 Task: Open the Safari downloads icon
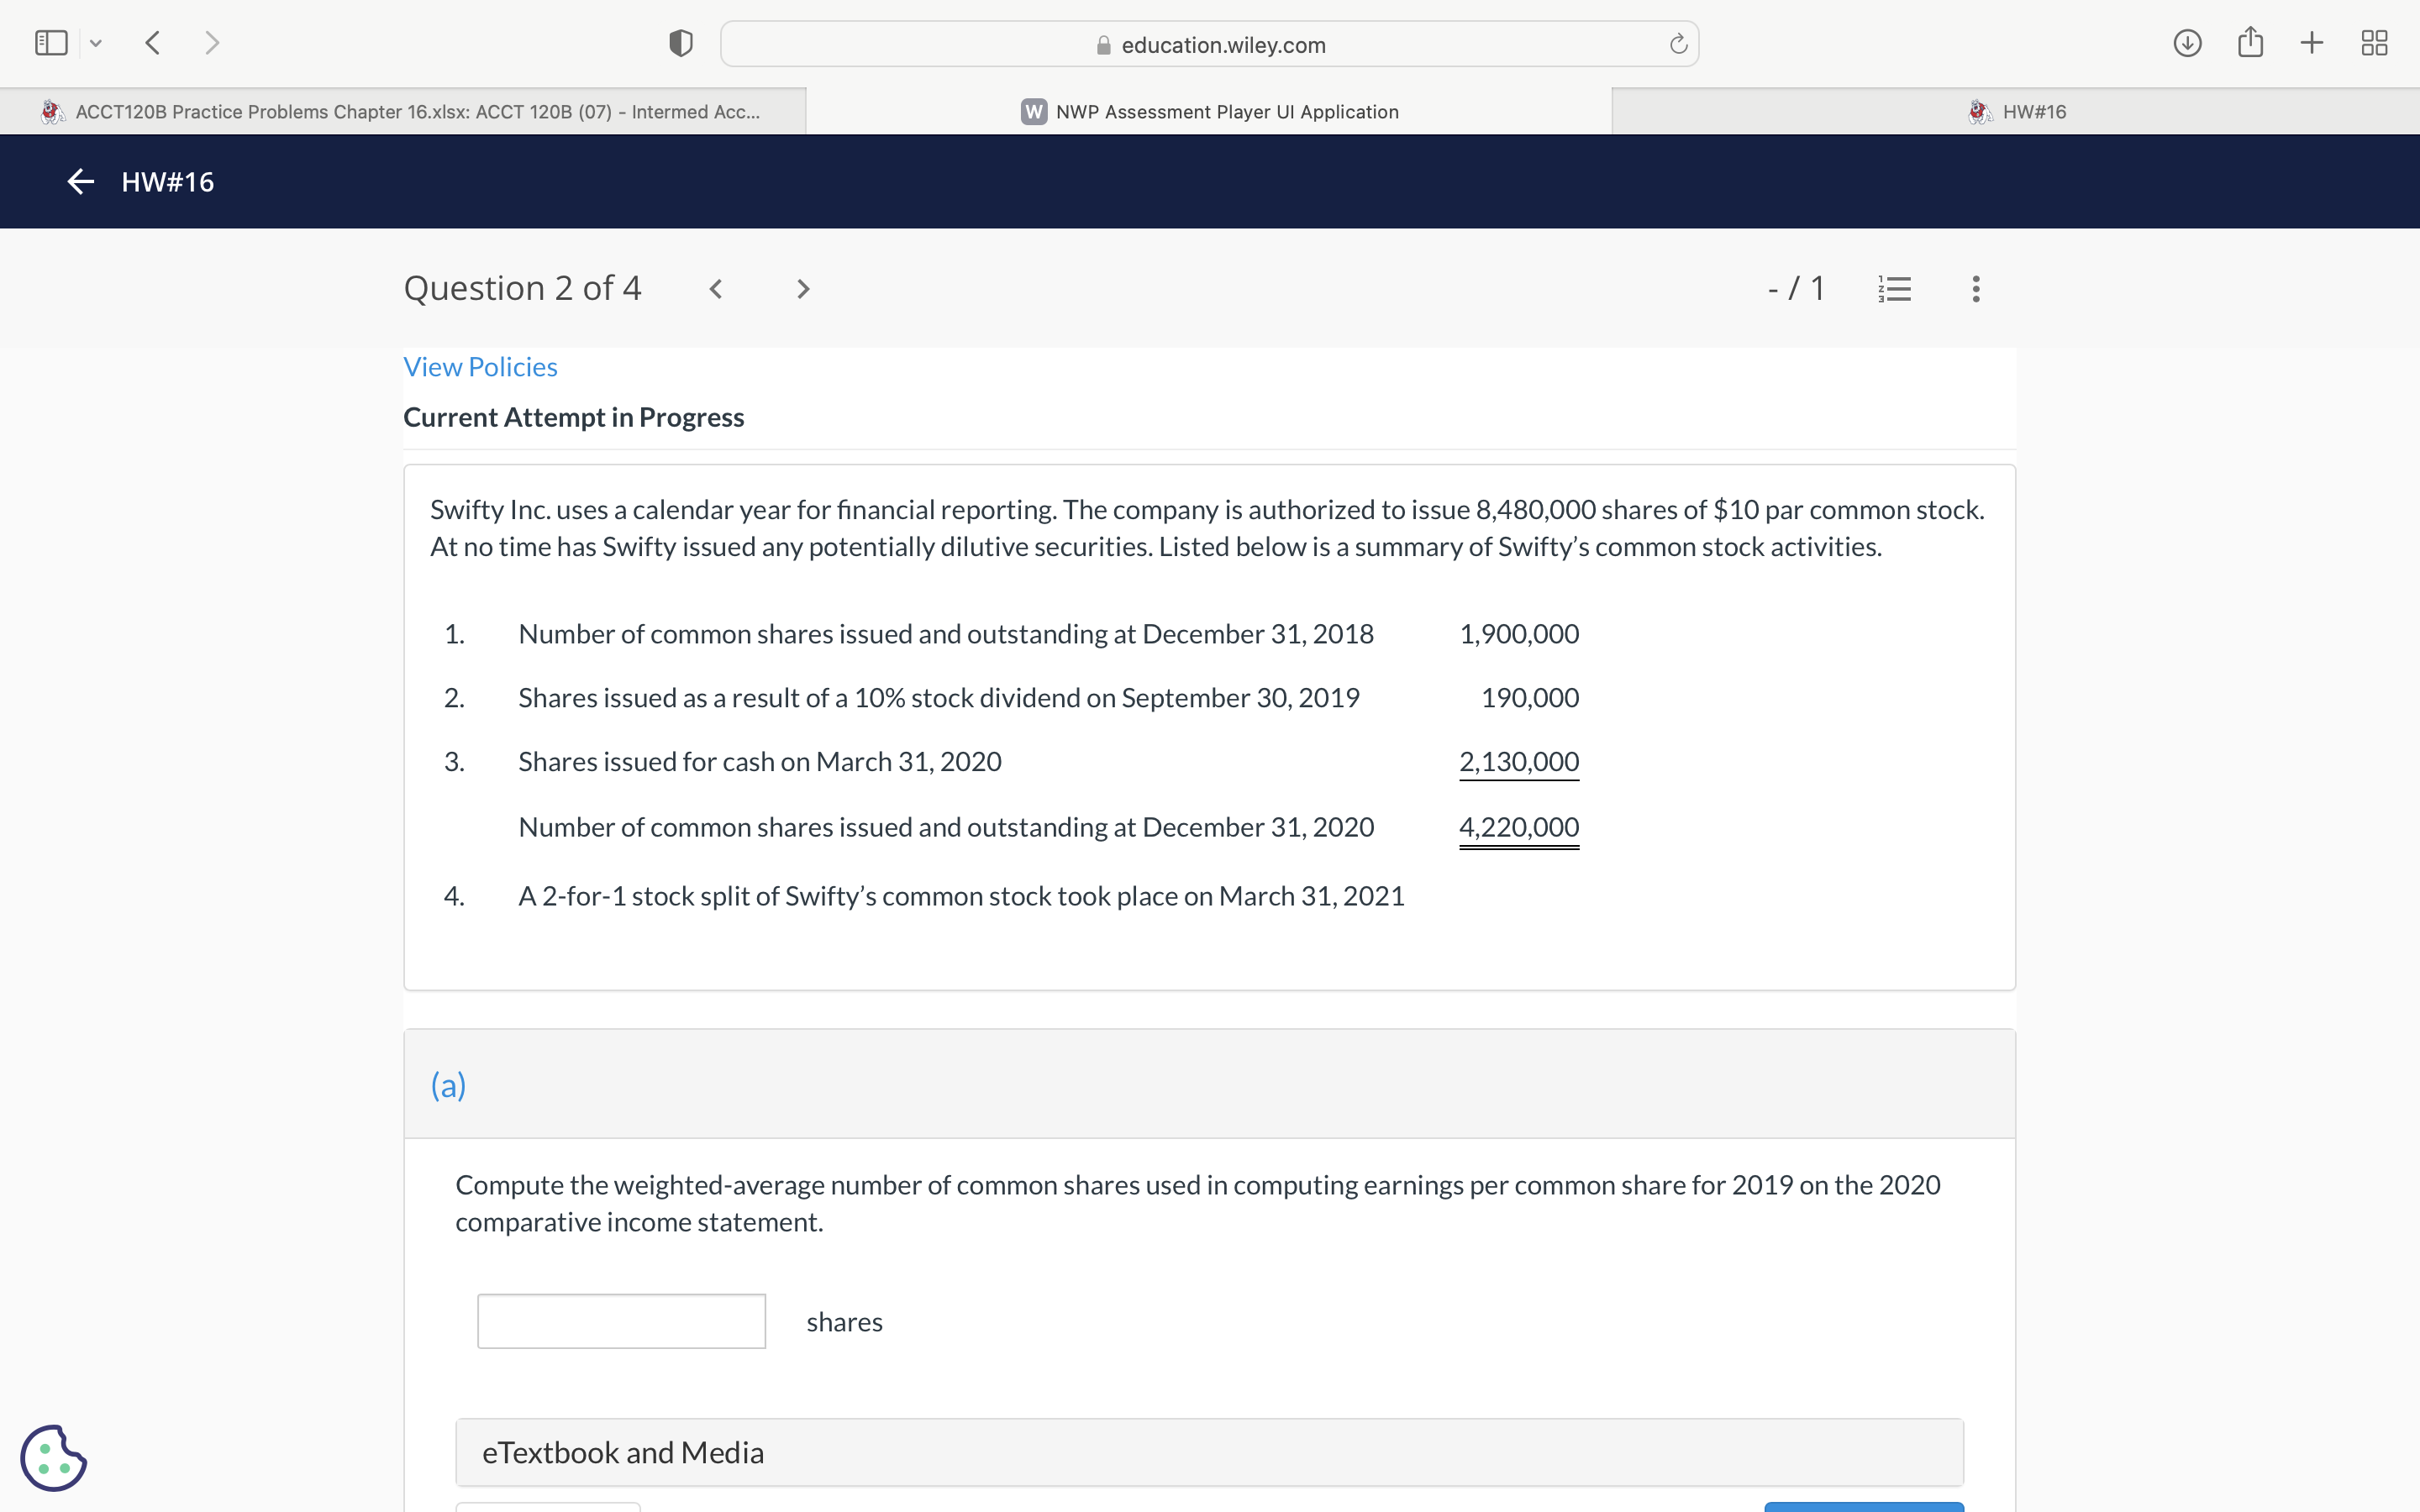click(2187, 43)
